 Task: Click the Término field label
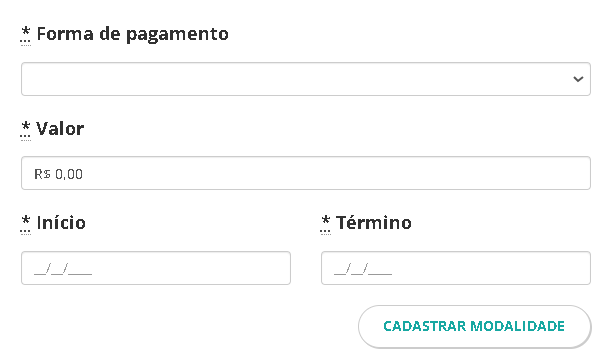tap(373, 223)
